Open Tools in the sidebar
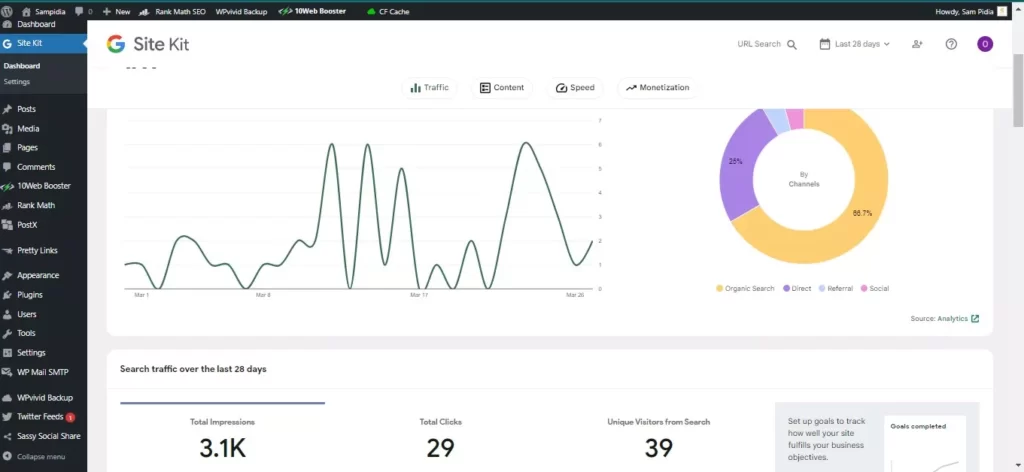Viewport: 1024px width, 472px height. (43, 333)
